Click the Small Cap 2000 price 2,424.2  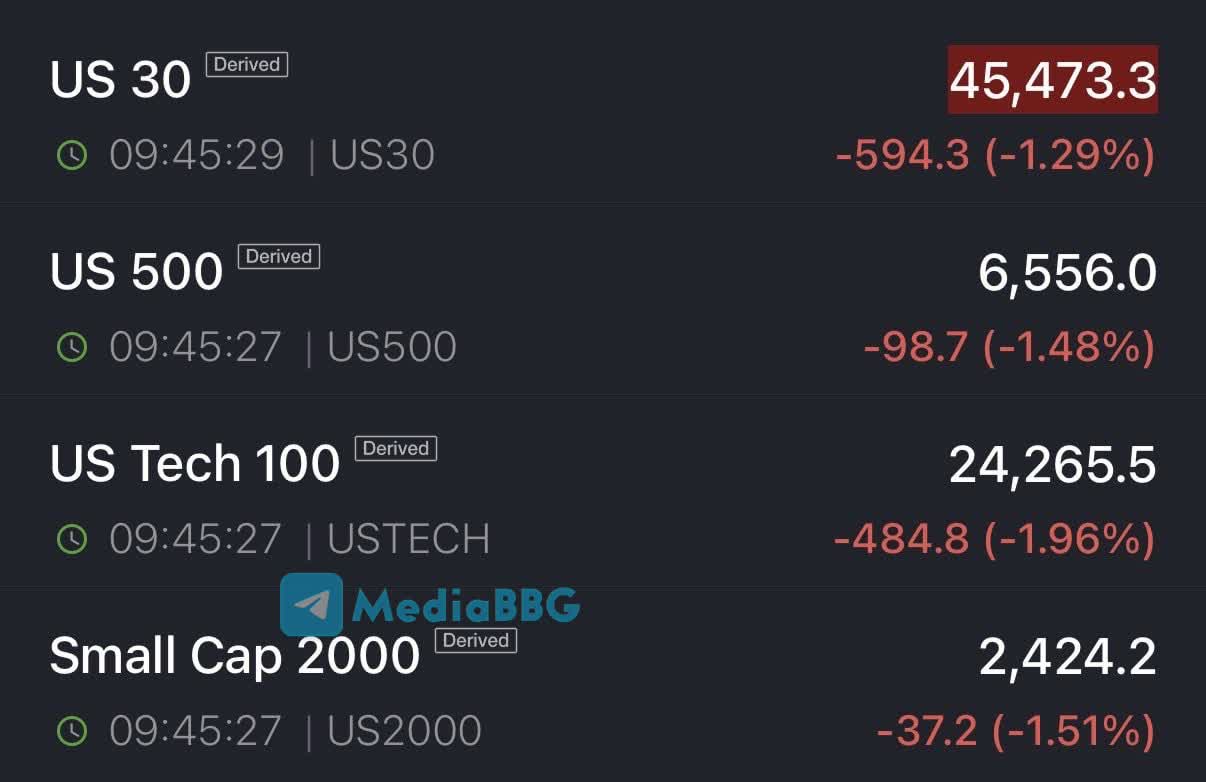coord(1067,656)
